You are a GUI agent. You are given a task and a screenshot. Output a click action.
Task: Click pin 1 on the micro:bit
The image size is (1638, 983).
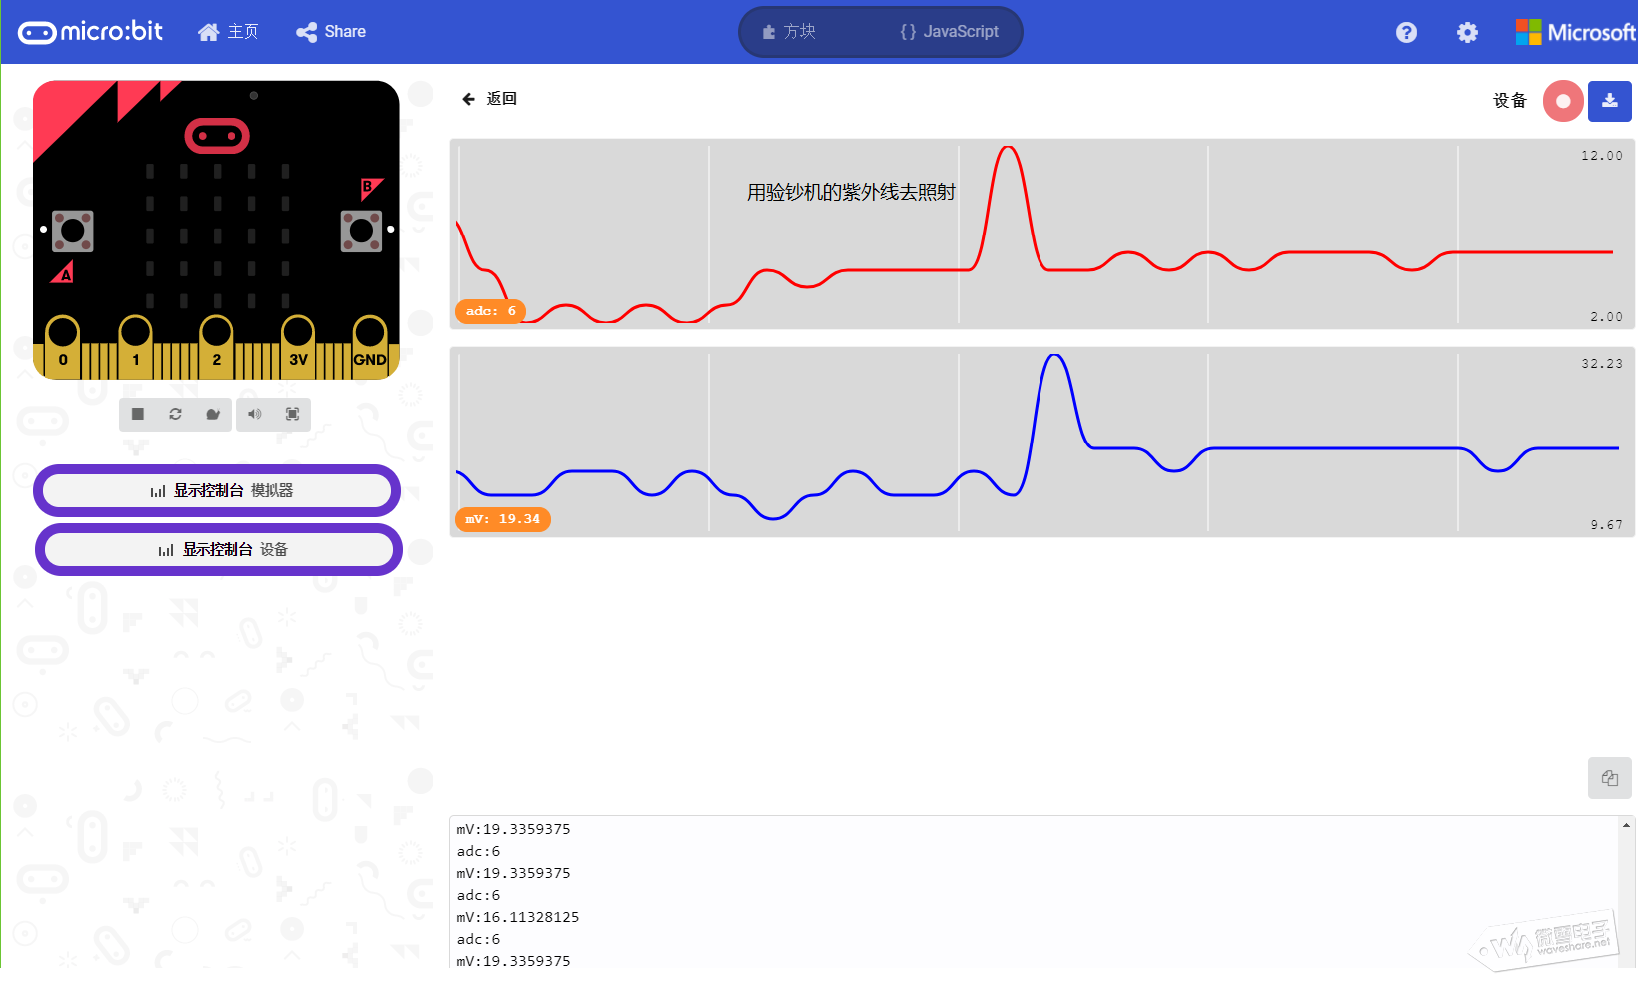[x=135, y=345]
